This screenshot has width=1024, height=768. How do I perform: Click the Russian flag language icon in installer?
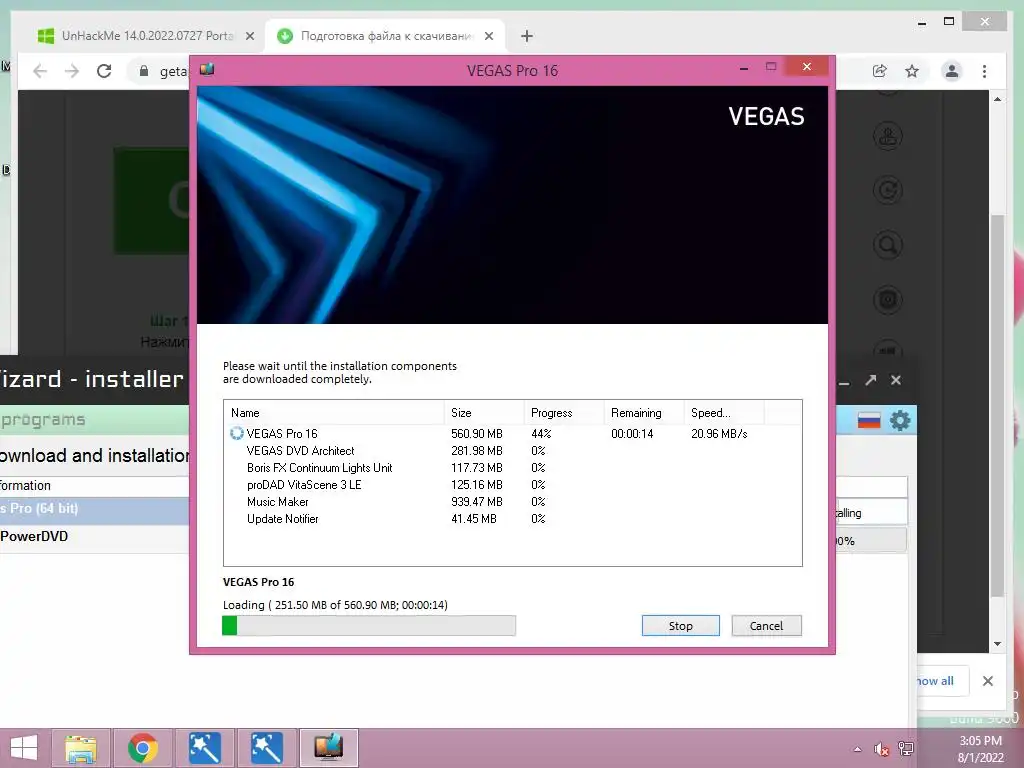pyautogui.click(x=869, y=421)
